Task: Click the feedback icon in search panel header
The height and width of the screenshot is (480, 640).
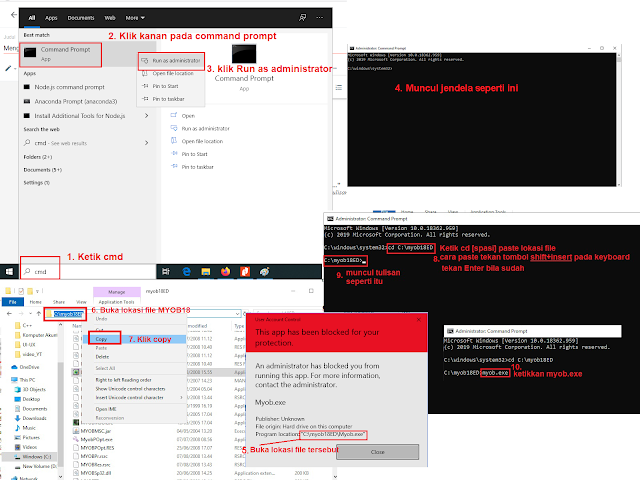Action: pyautogui.click(x=302, y=18)
